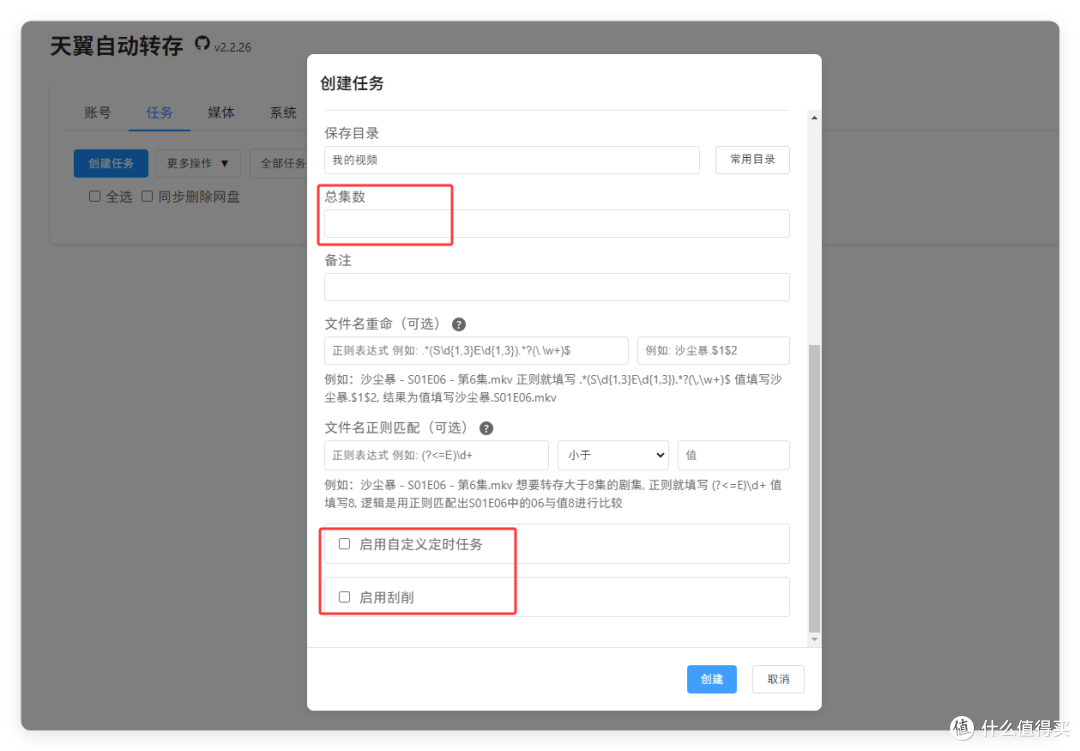Switch to the 媒体 tab
Image resolution: width=1080 pixels, height=751 pixels.
[221, 113]
